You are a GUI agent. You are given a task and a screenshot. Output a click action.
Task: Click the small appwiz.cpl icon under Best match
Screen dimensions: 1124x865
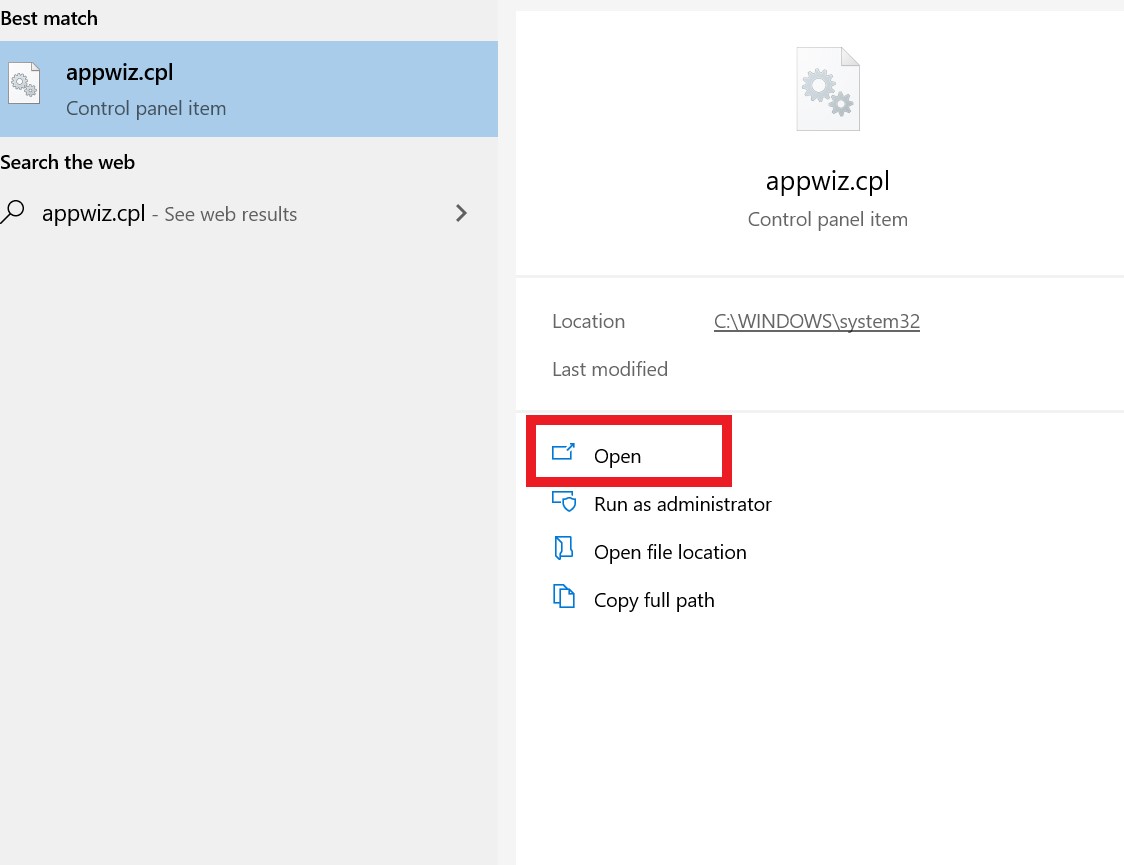click(x=24, y=83)
